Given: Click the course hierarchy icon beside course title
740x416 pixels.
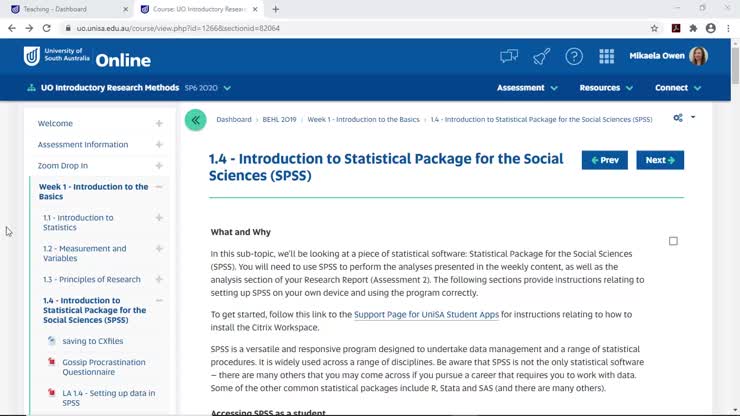Looking at the screenshot, I should pyautogui.click(x=31, y=88).
